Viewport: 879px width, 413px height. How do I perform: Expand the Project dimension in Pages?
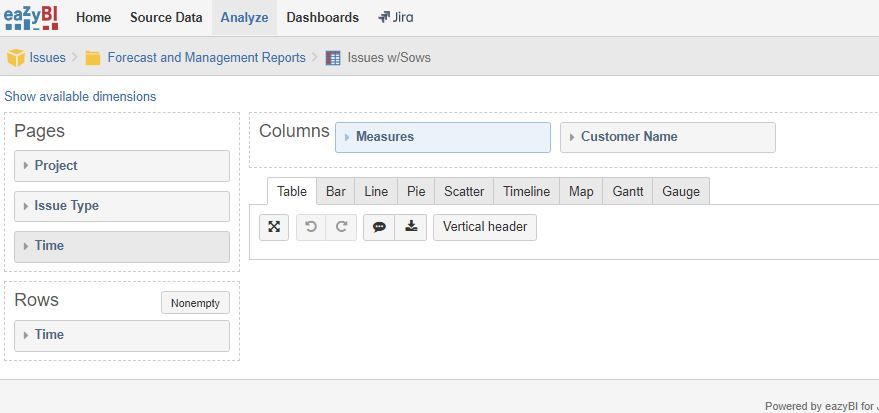coord(122,166)
